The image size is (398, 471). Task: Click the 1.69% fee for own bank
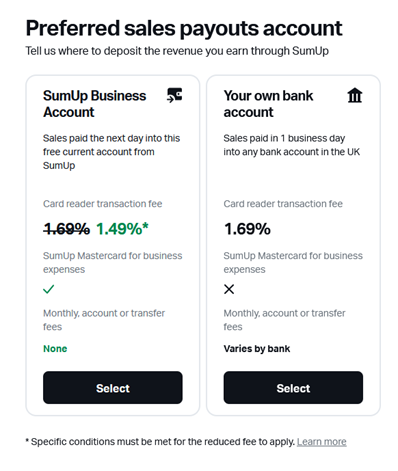tap(247, 229)
